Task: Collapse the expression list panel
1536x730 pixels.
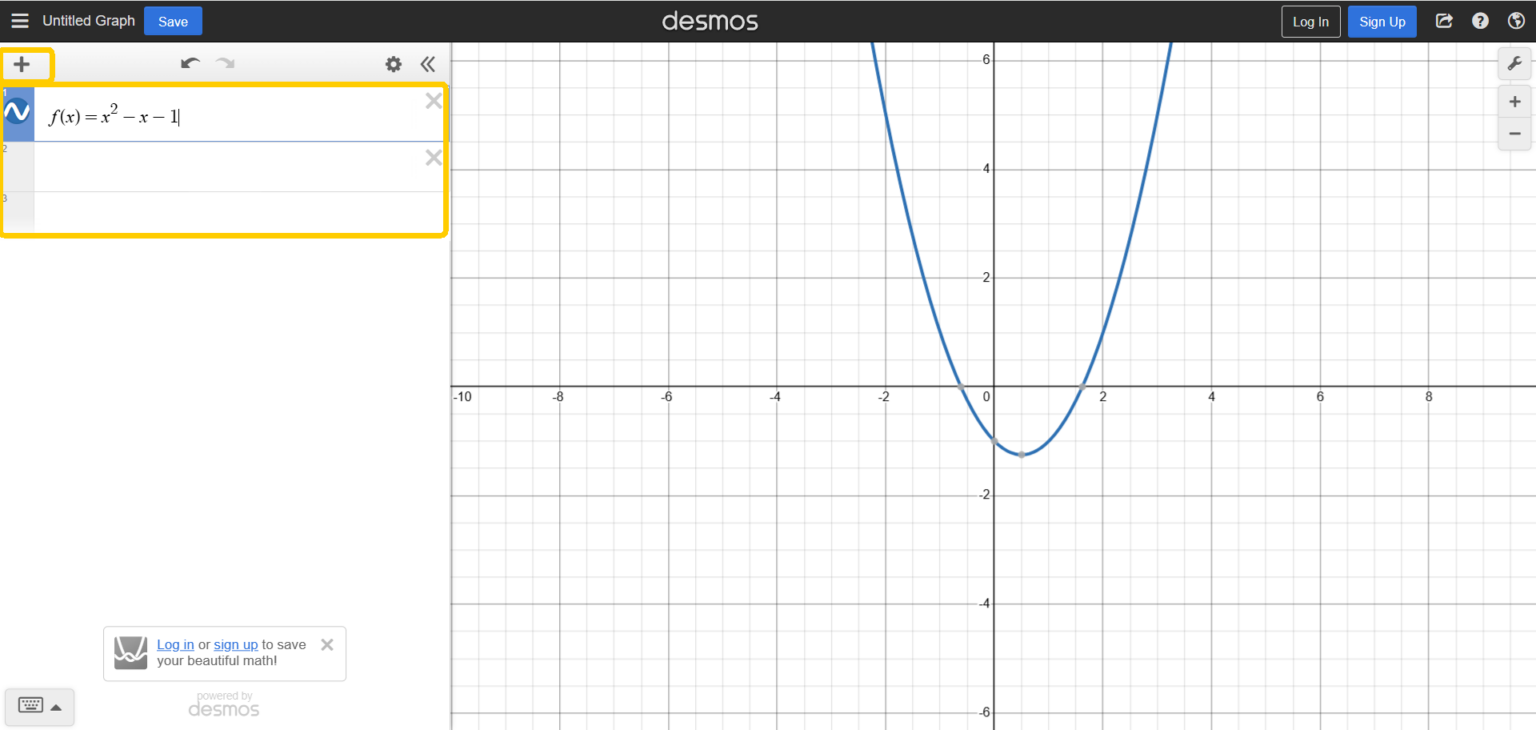Action: 428,63
